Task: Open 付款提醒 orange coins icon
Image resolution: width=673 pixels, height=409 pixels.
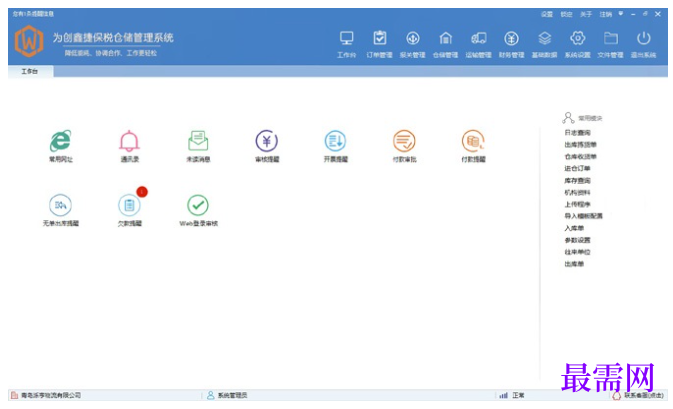Action: [x=473, y=141]
